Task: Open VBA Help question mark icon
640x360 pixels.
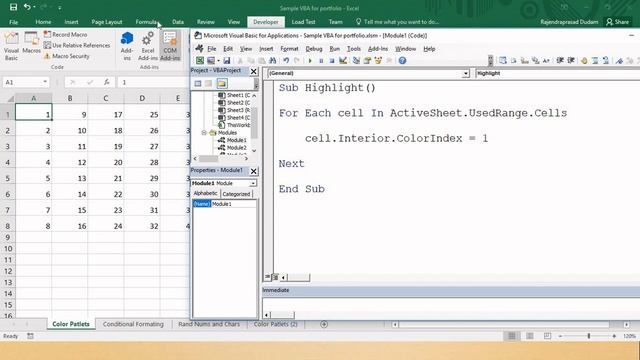Action: pyautogui.click(x=402, y=61)
